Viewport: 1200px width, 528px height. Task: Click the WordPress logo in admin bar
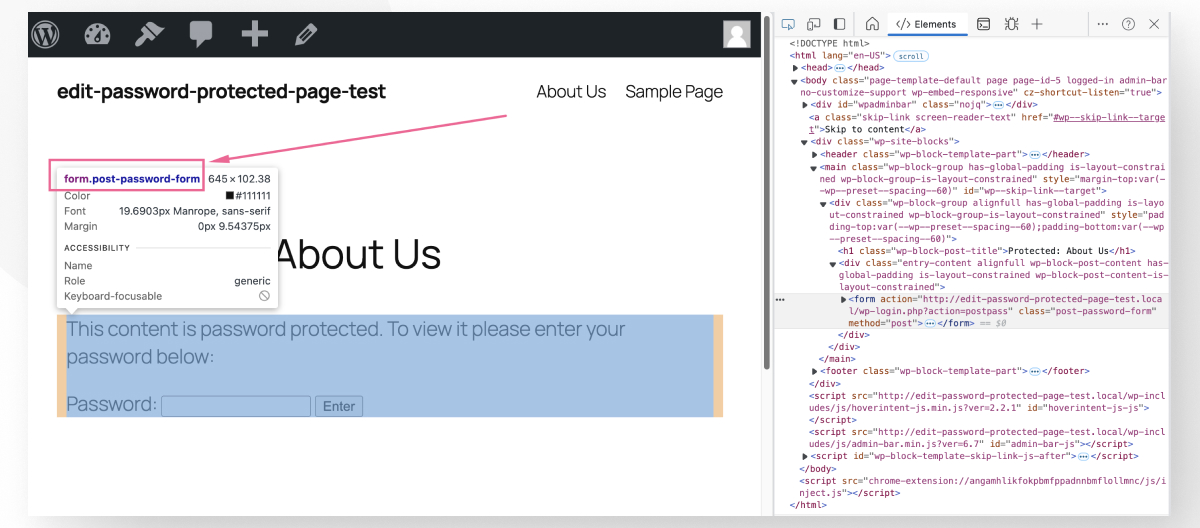tap(46, 35)
